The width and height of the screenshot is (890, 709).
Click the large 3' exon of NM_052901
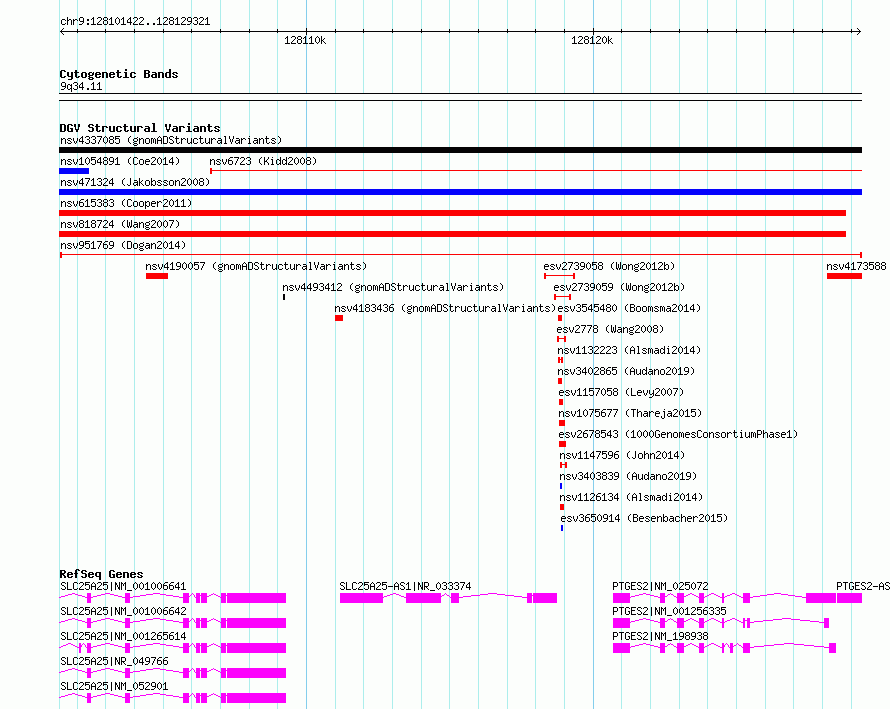(255, 698)
